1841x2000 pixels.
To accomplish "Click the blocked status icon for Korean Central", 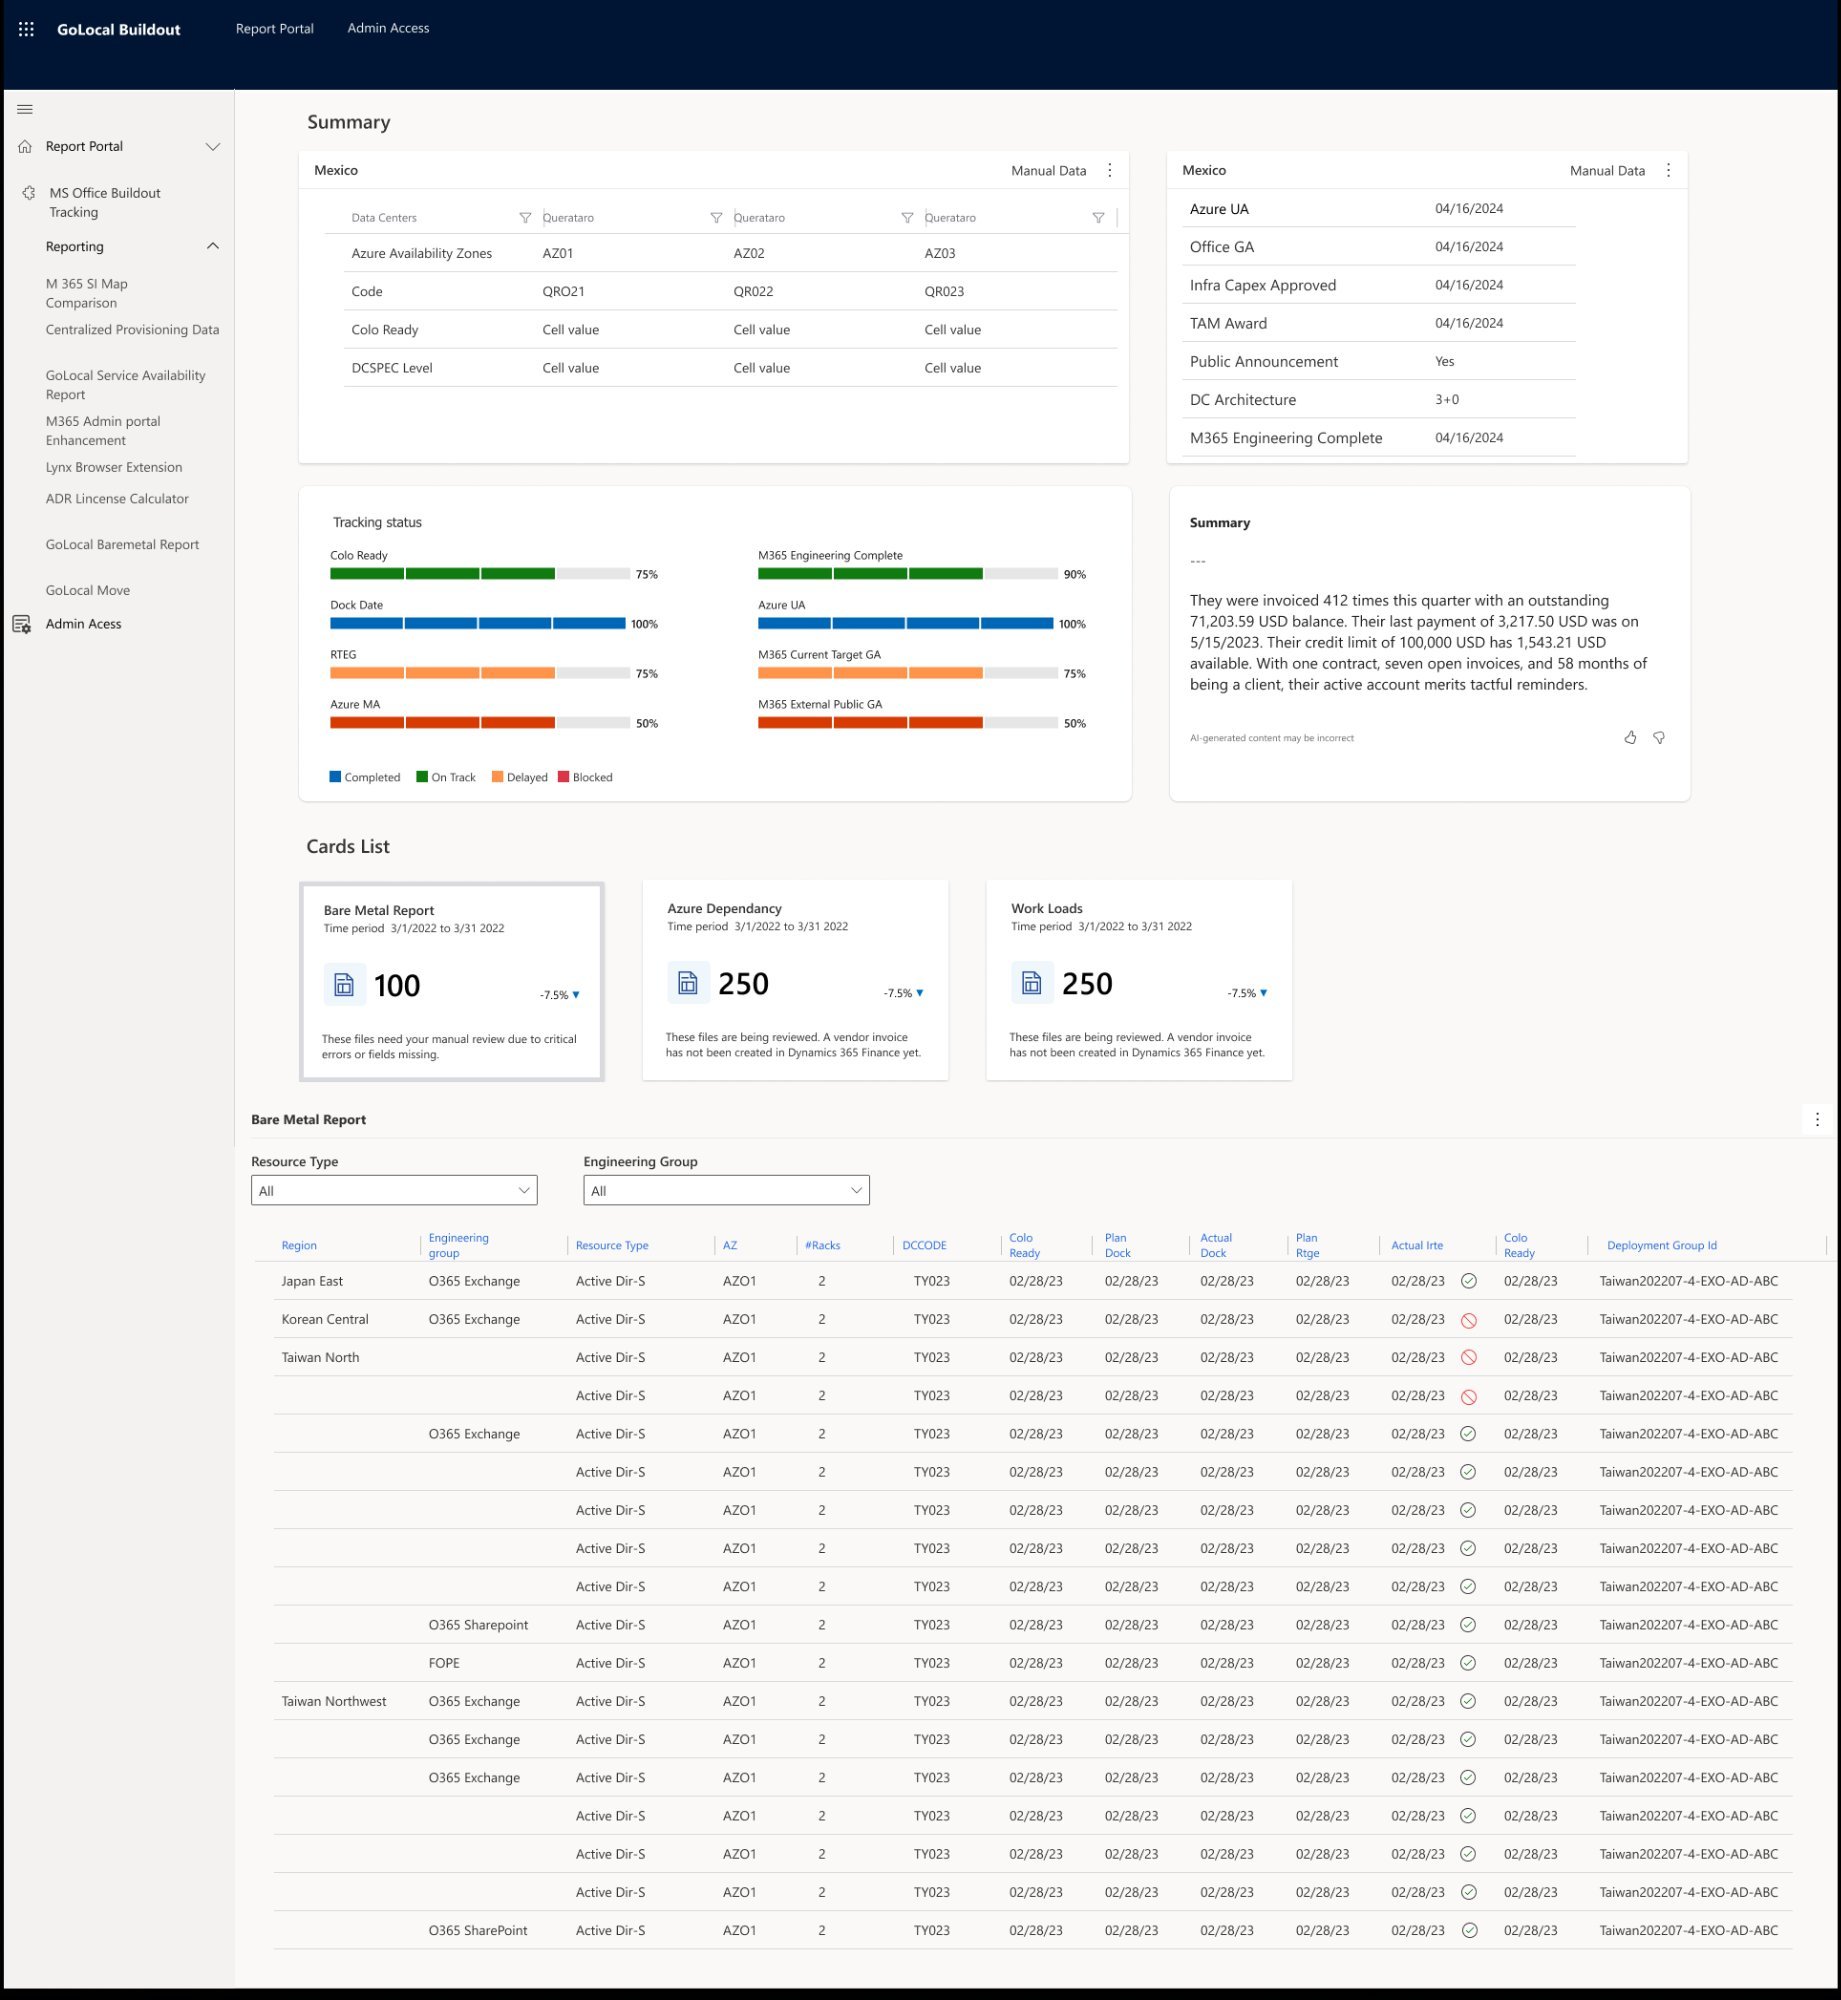I will pyautogui.click(x=1469, y=1320).
